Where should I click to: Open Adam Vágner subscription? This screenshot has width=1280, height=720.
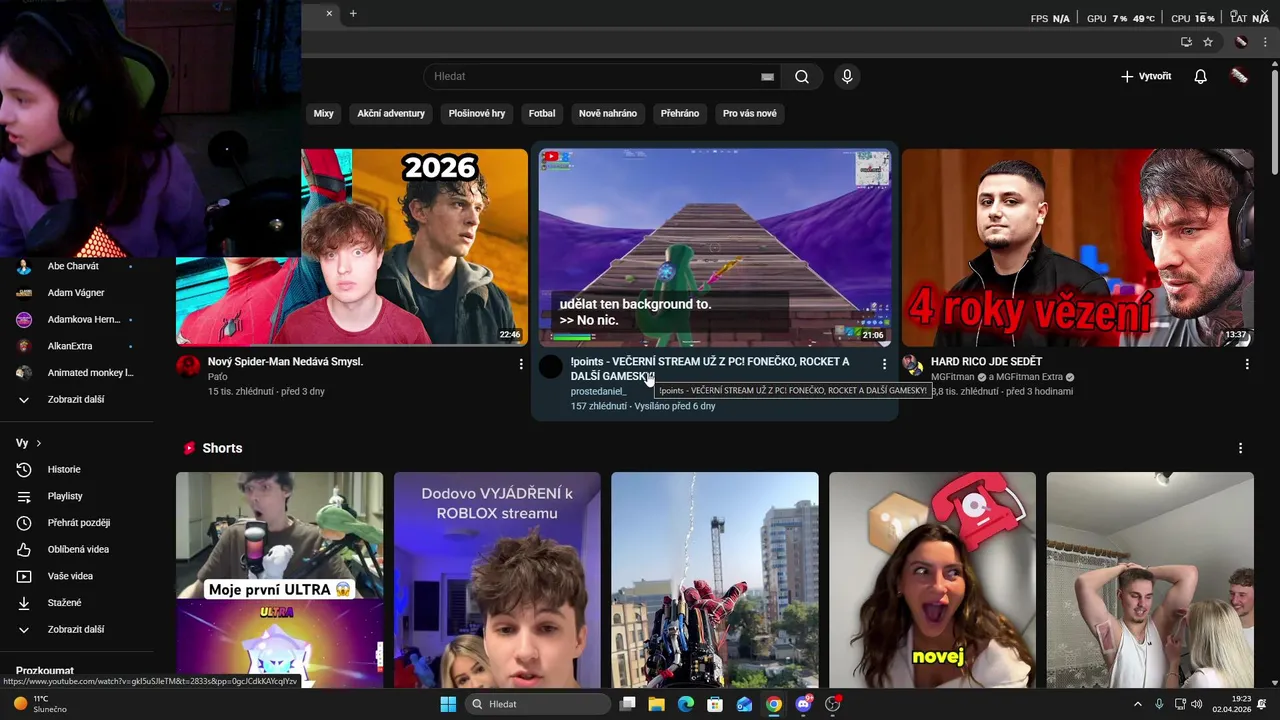tap(76, 293)
